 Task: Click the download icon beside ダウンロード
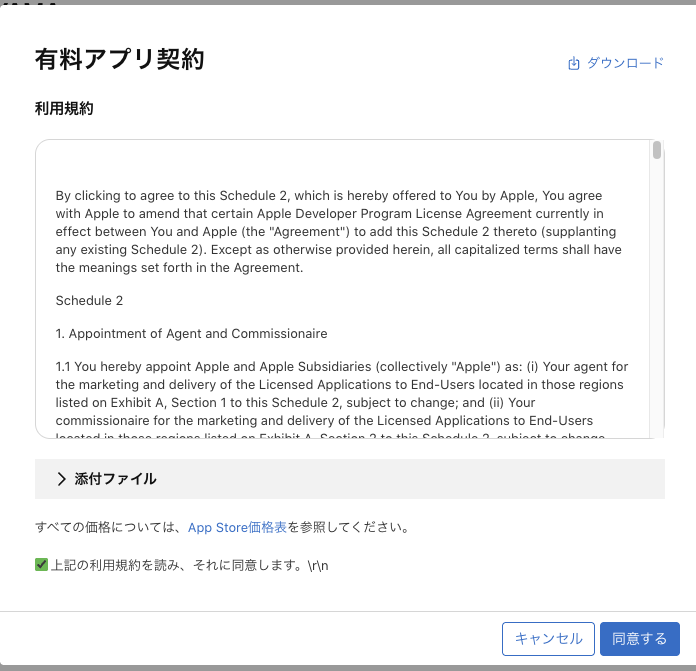573,63
